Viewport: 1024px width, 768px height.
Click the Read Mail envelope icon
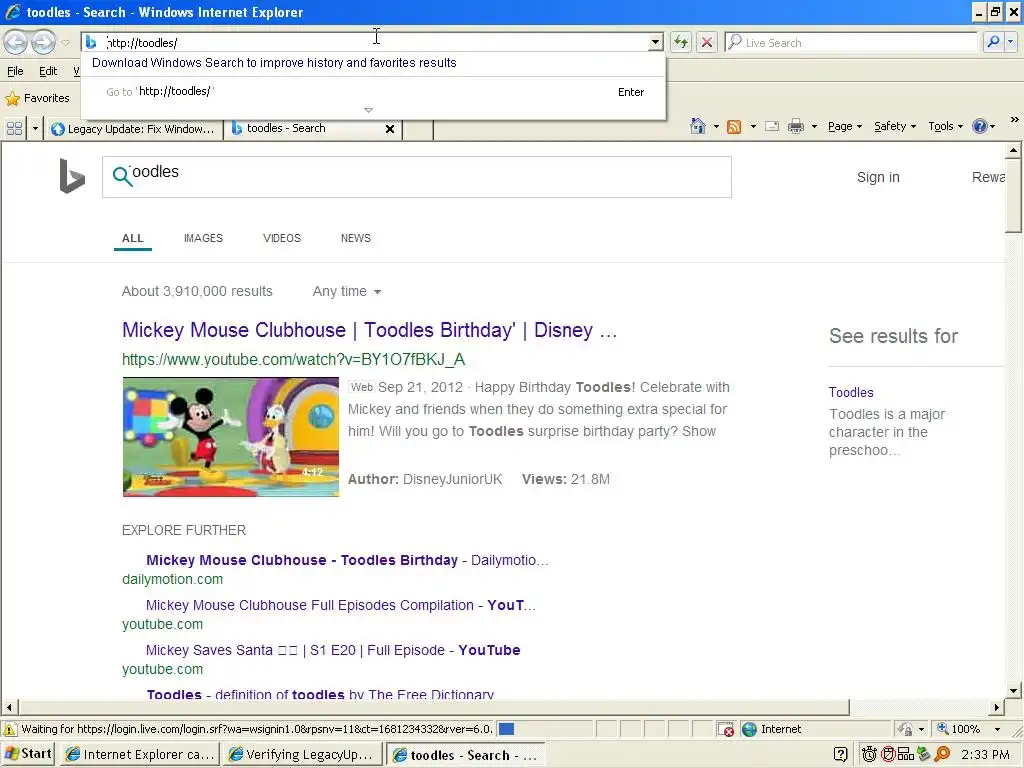772,127
